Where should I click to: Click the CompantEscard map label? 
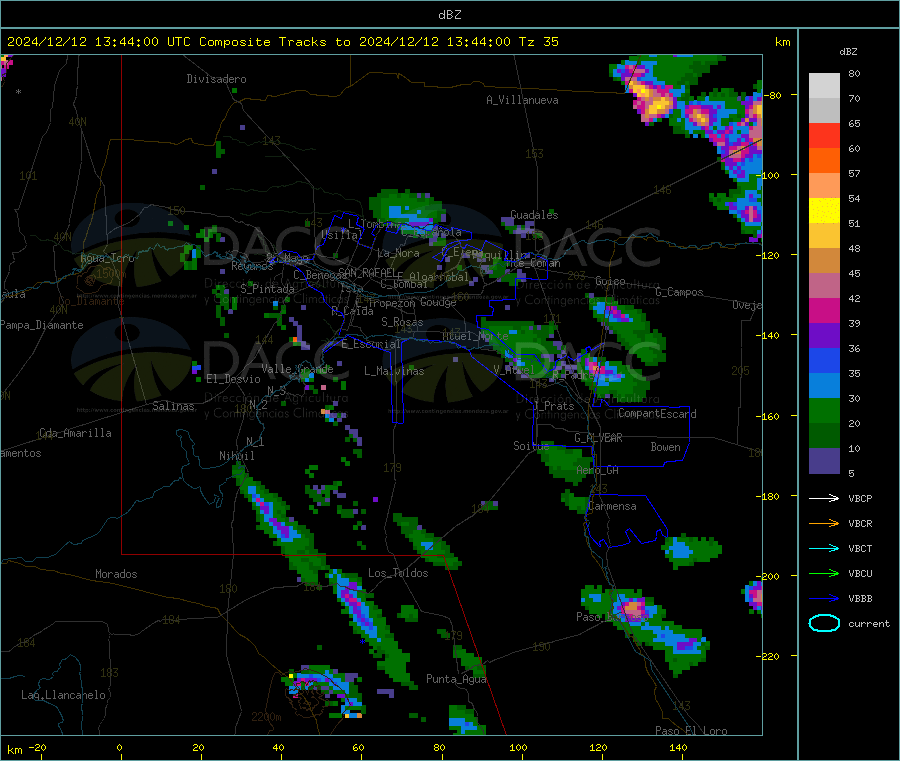657,413
